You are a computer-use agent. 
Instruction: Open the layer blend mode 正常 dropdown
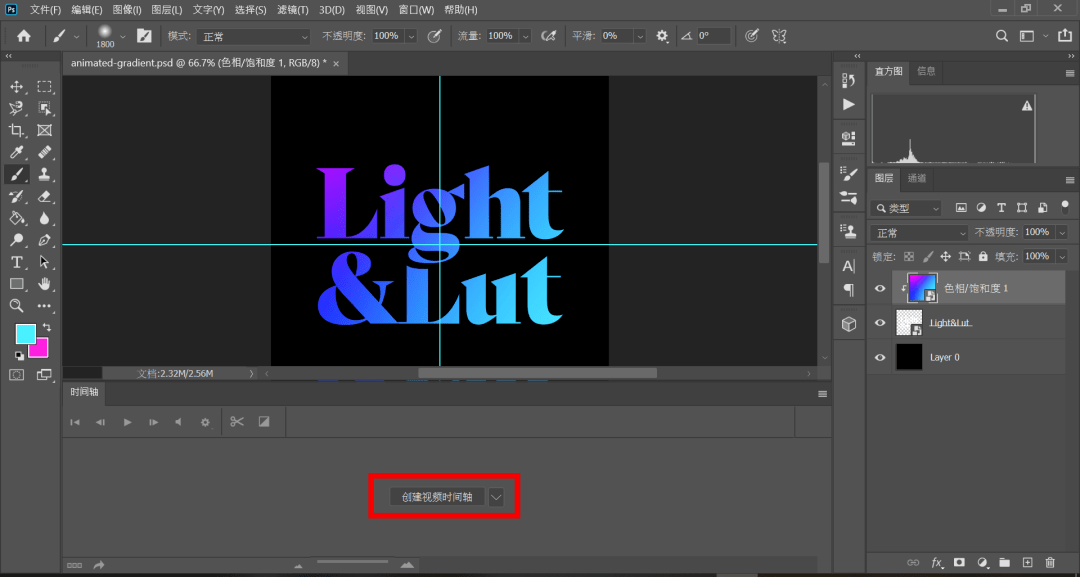click(x=920, y=233)
